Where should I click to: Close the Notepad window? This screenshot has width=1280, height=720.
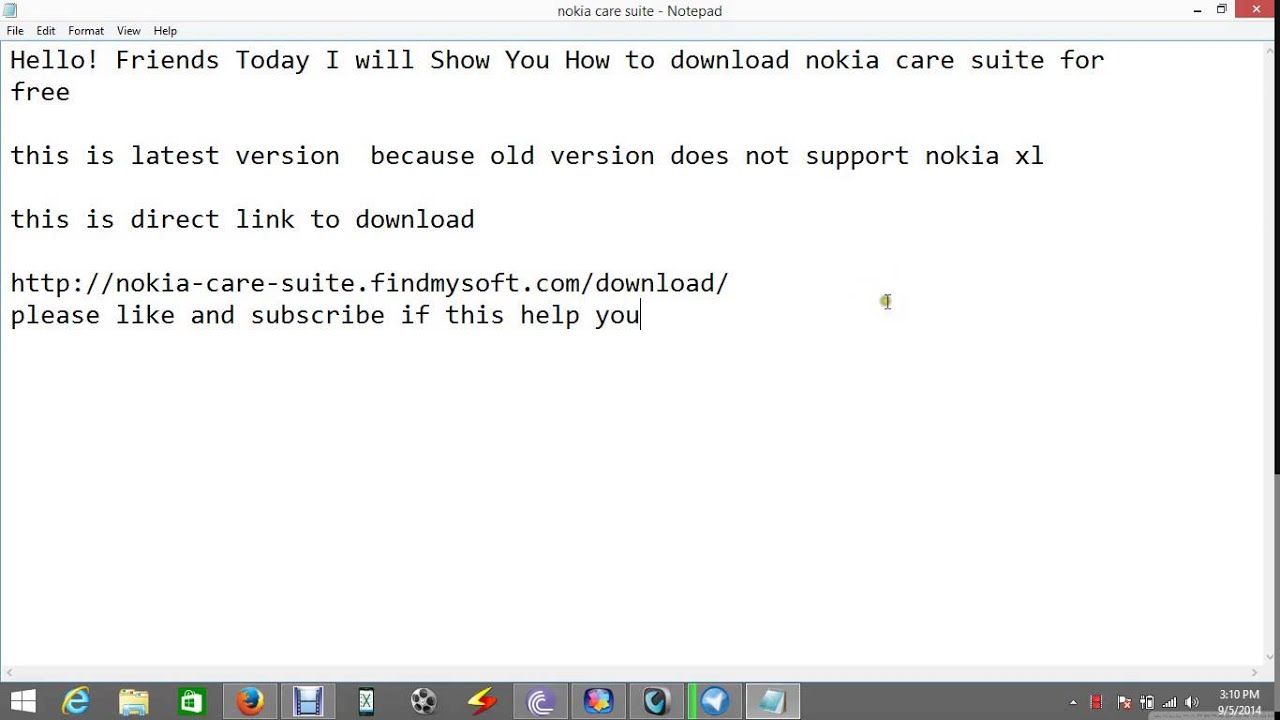(1256, 10)
